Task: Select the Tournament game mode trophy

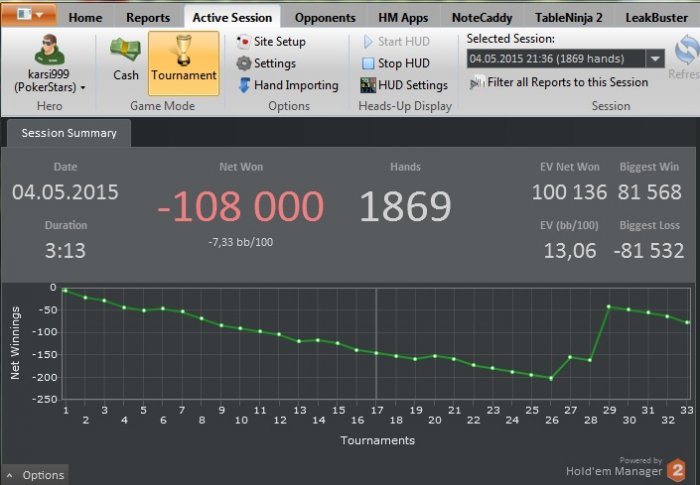Action: 183,63
